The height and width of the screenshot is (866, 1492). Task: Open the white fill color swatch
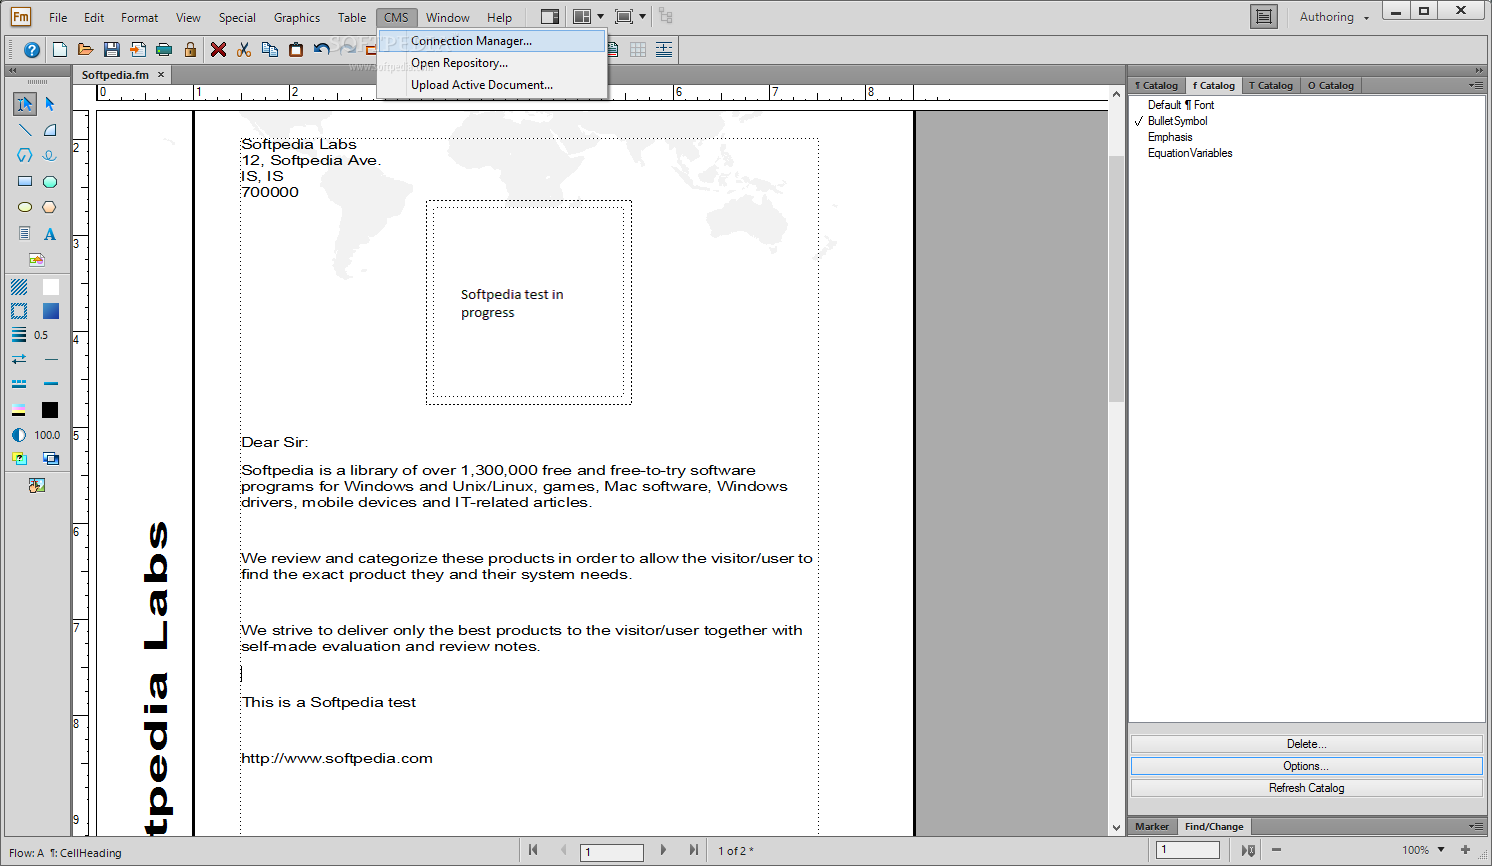(x=51, y=287)
